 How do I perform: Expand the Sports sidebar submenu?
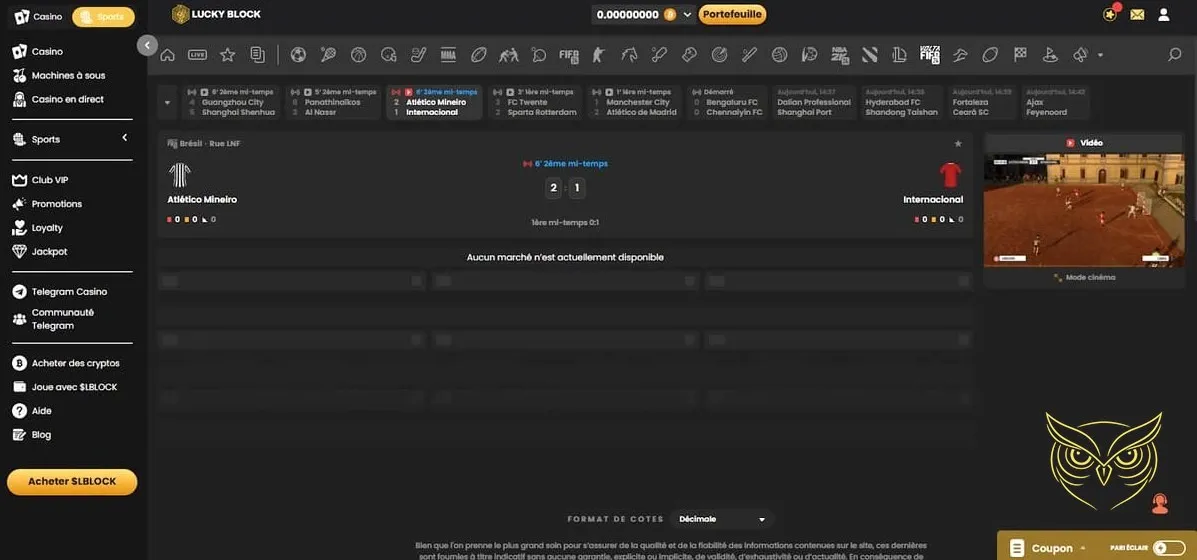(x=124, y=138)
